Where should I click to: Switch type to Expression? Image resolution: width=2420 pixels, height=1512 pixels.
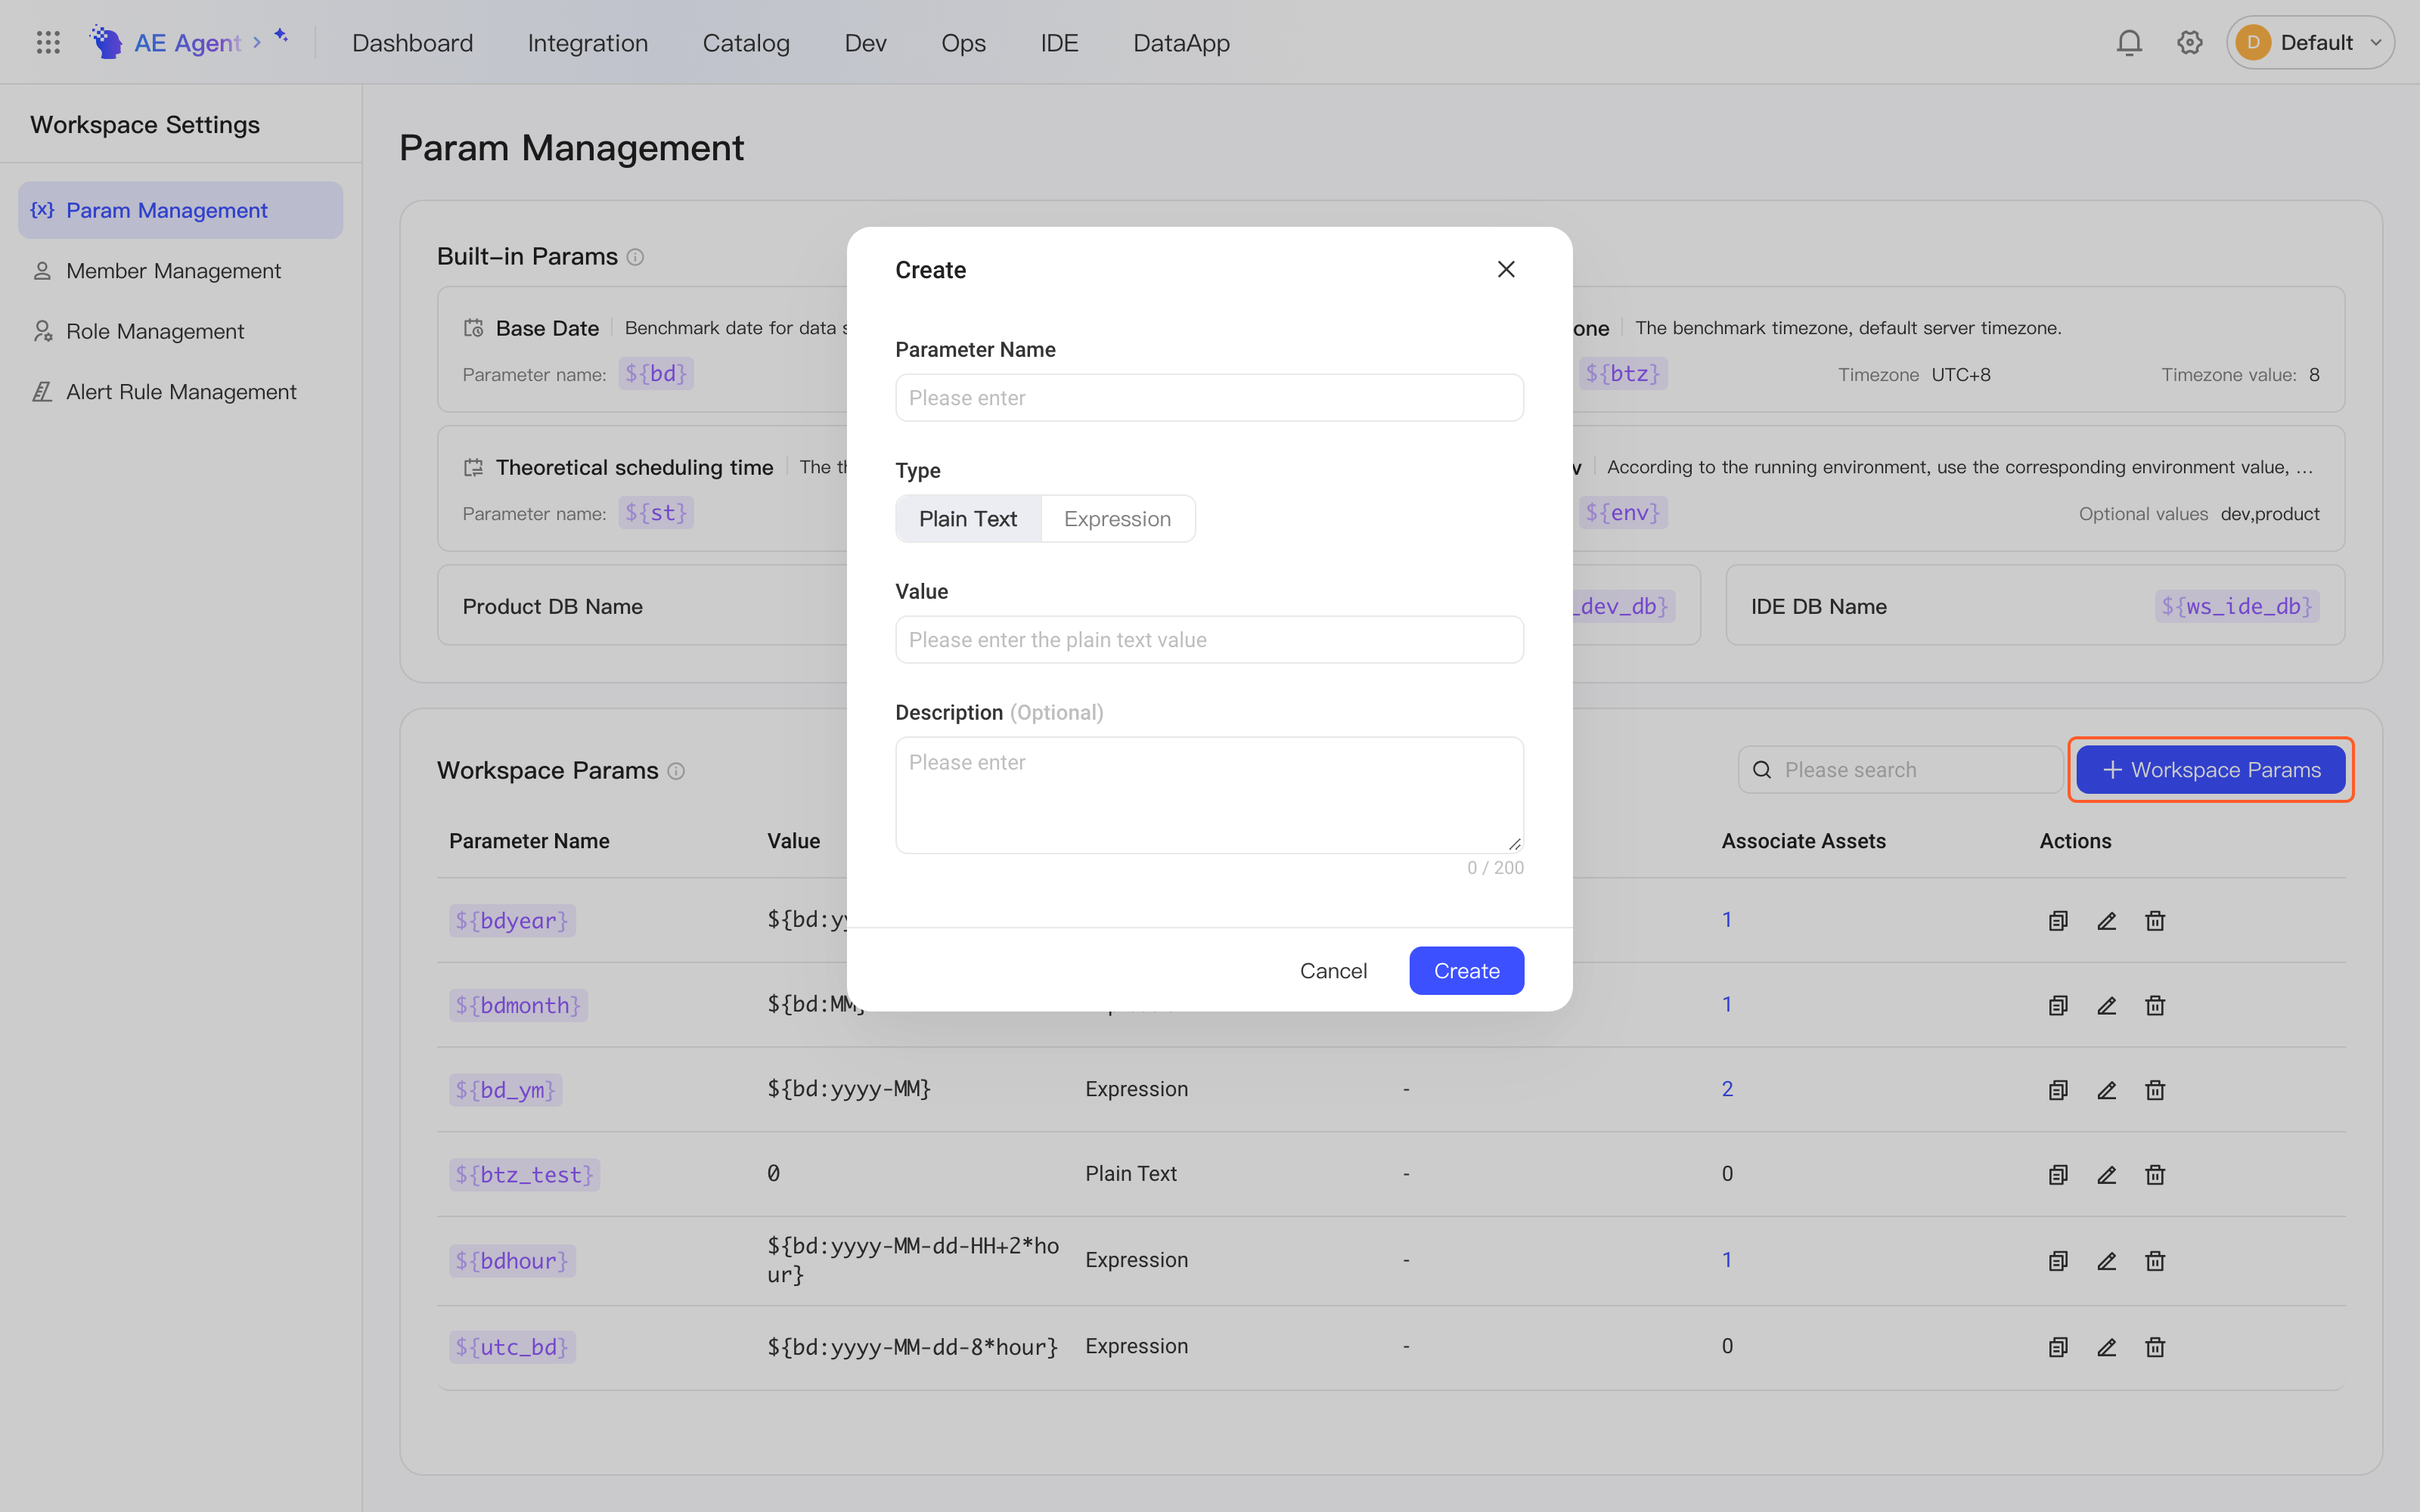point(1117,519)
